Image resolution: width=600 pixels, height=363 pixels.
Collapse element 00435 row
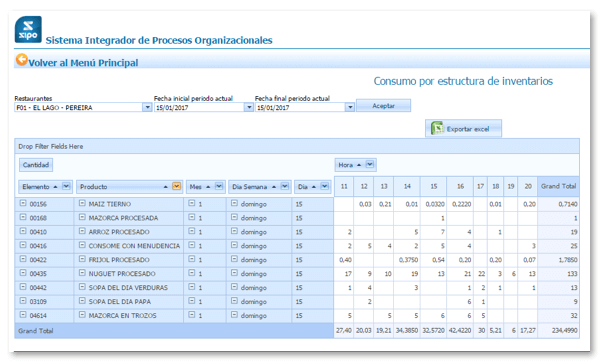click(x=23, y=273)
